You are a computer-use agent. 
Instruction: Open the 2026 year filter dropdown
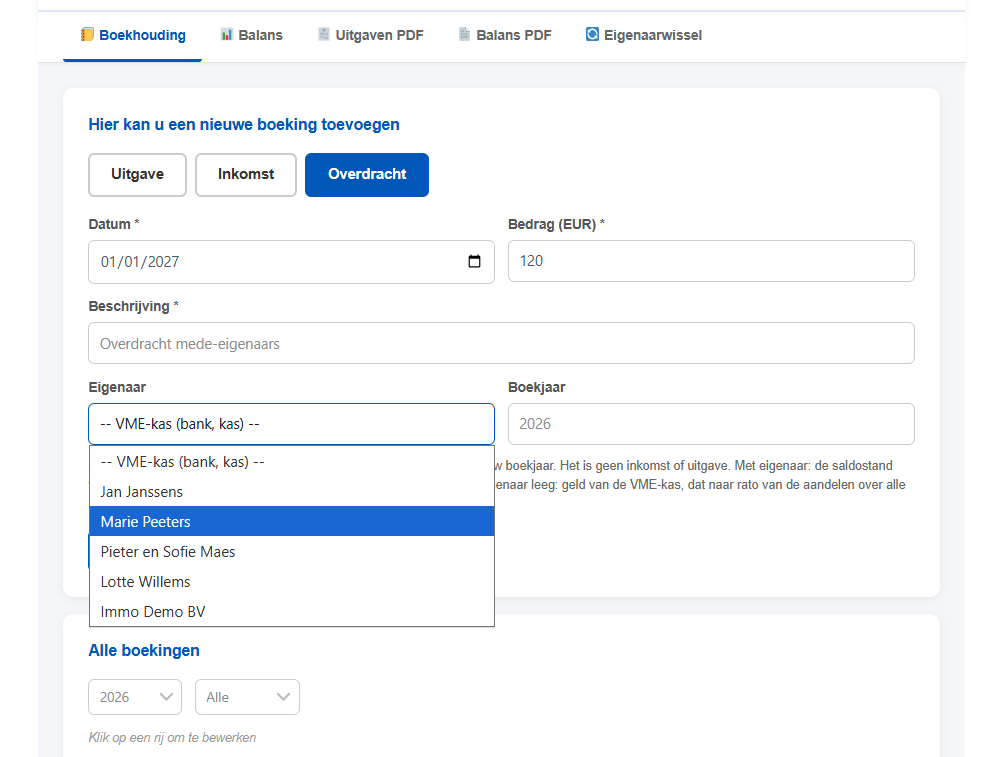[x=135, y=697]
